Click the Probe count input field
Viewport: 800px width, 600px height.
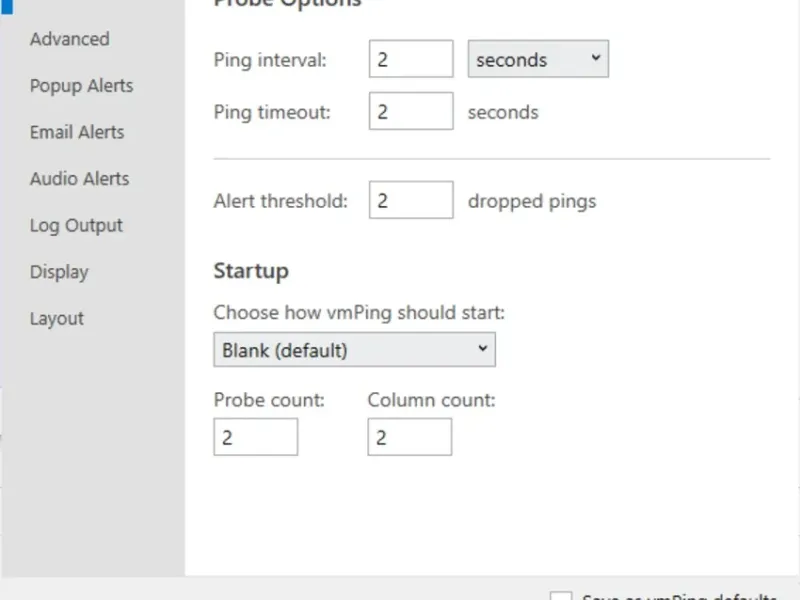click(x=255, y=437)
